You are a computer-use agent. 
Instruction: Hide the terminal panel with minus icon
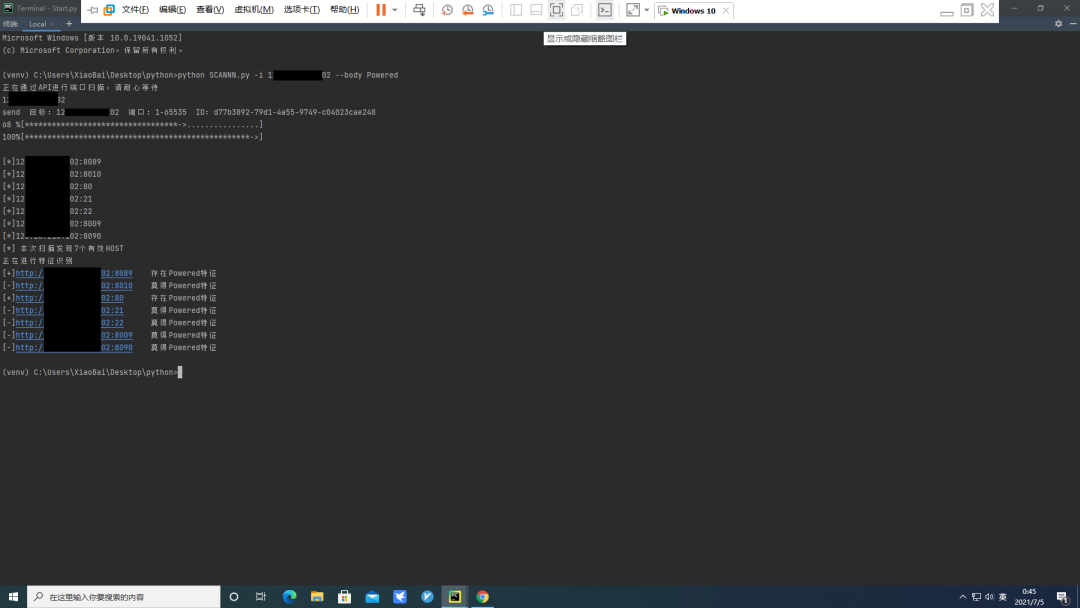click(1072, 24)
